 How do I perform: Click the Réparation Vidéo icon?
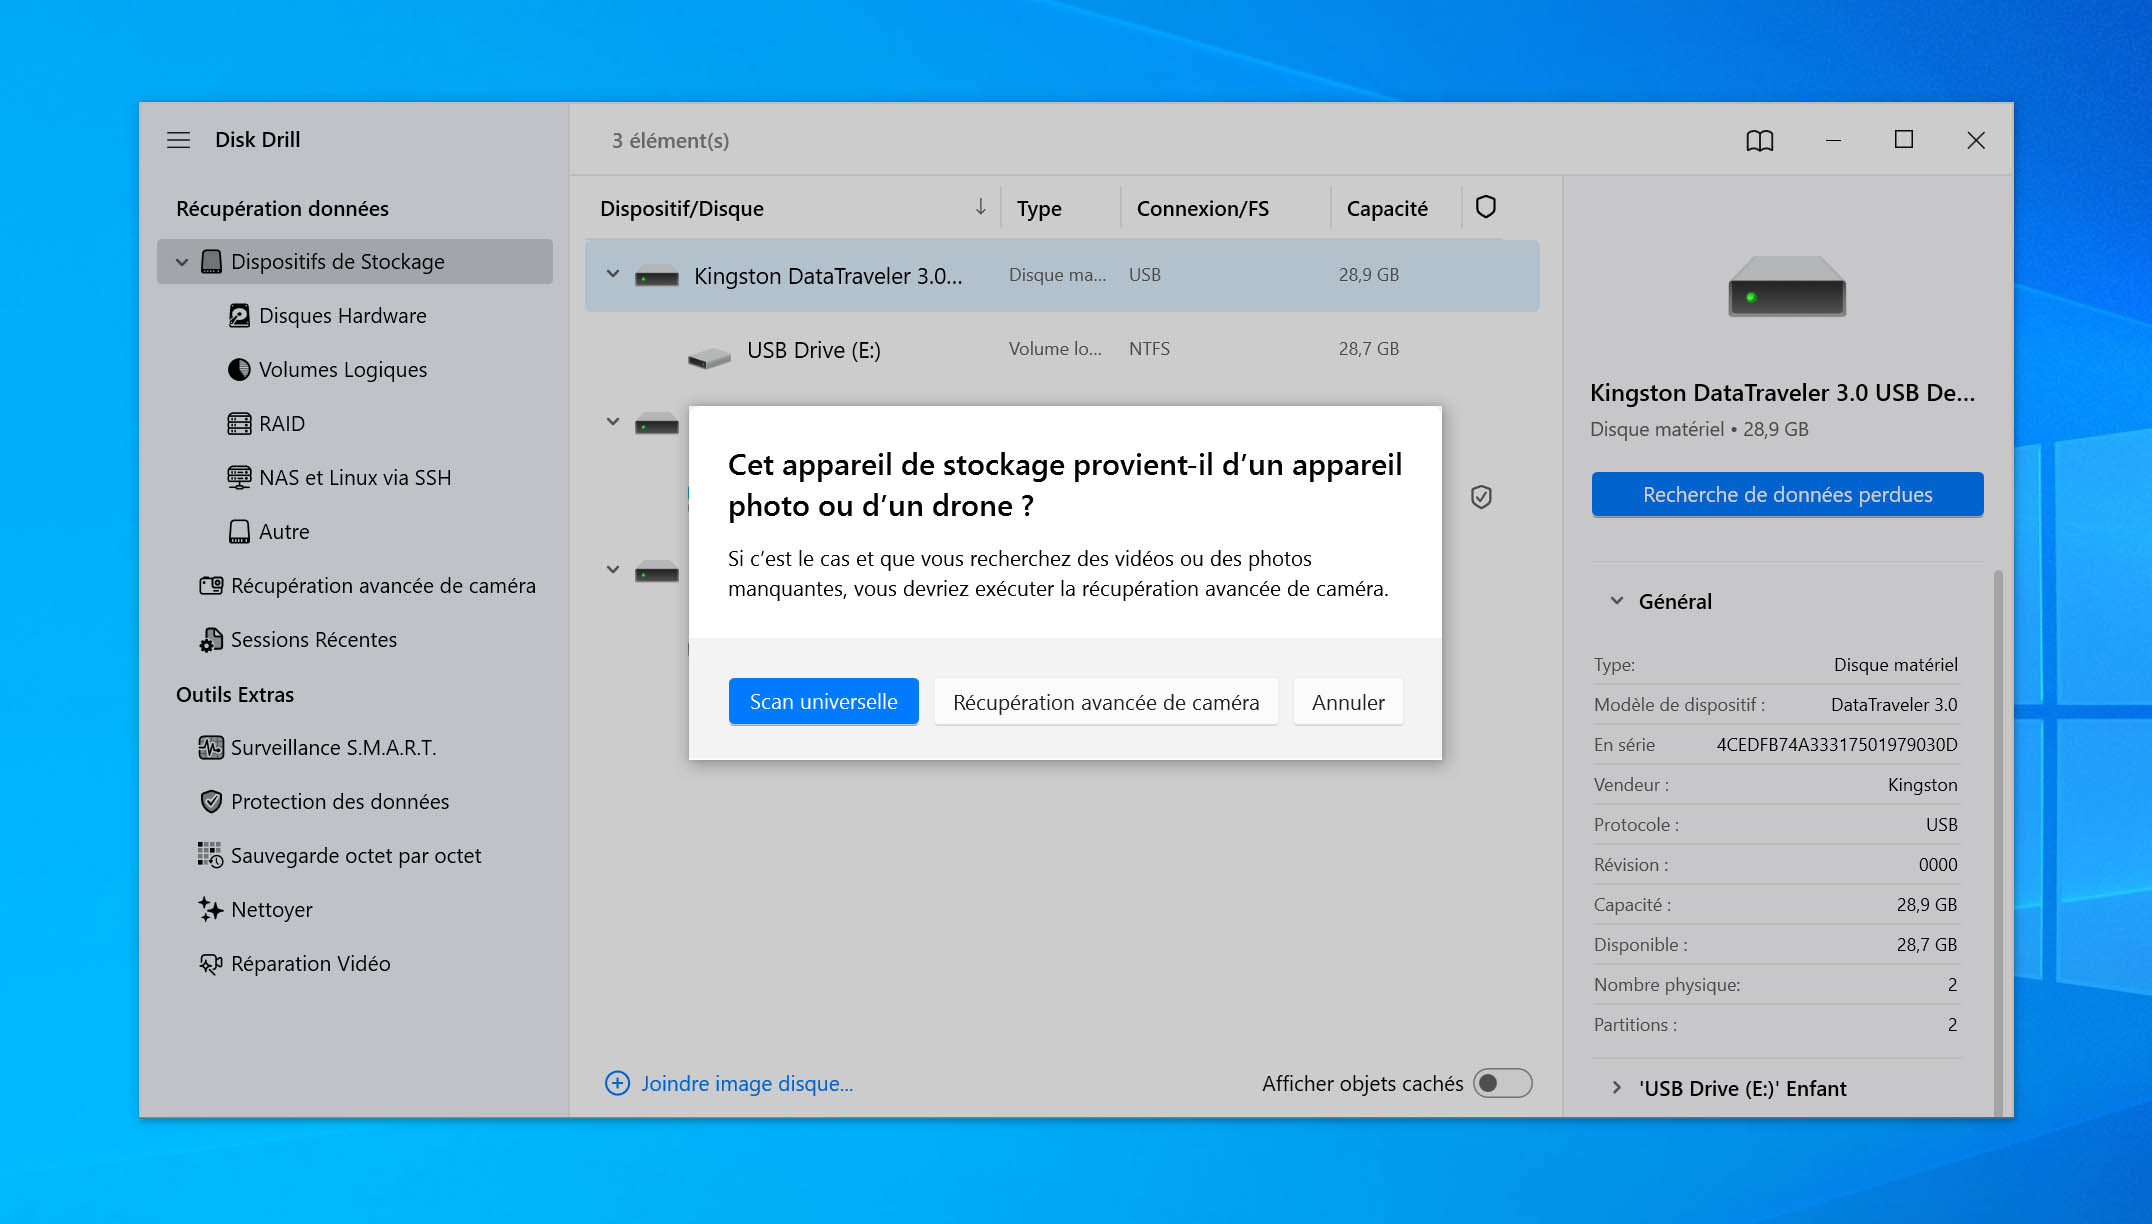[211, 964]
